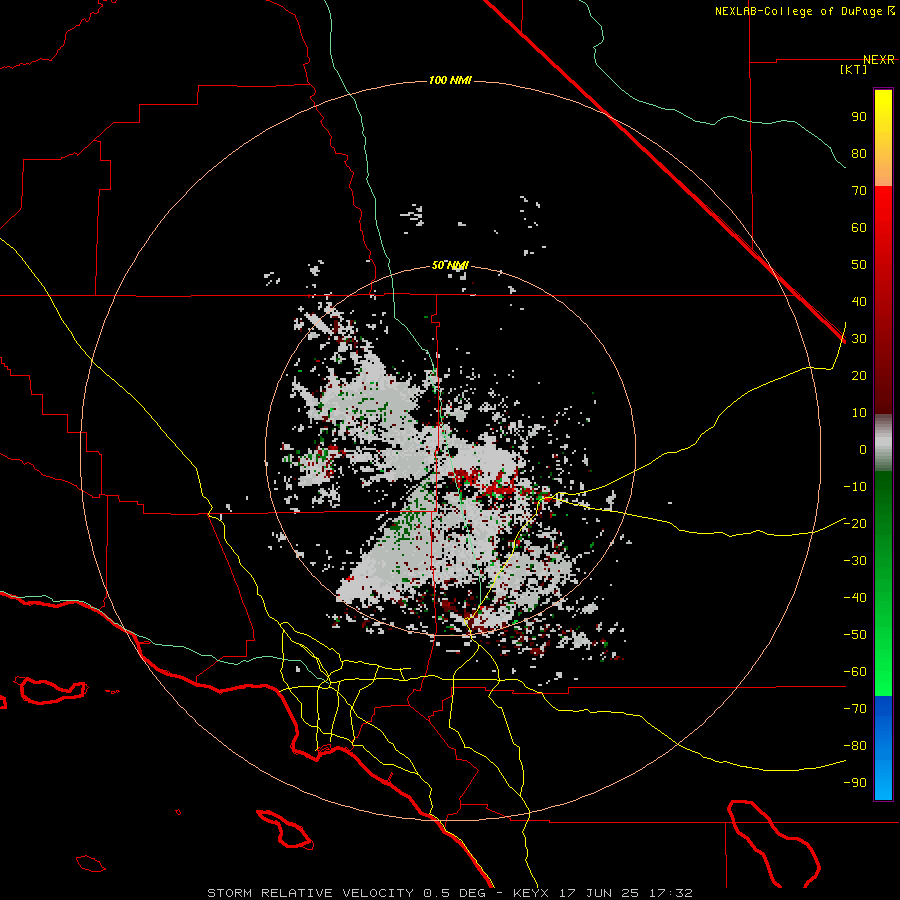Select the 100 NMI range ring label

tap(450, 80)
